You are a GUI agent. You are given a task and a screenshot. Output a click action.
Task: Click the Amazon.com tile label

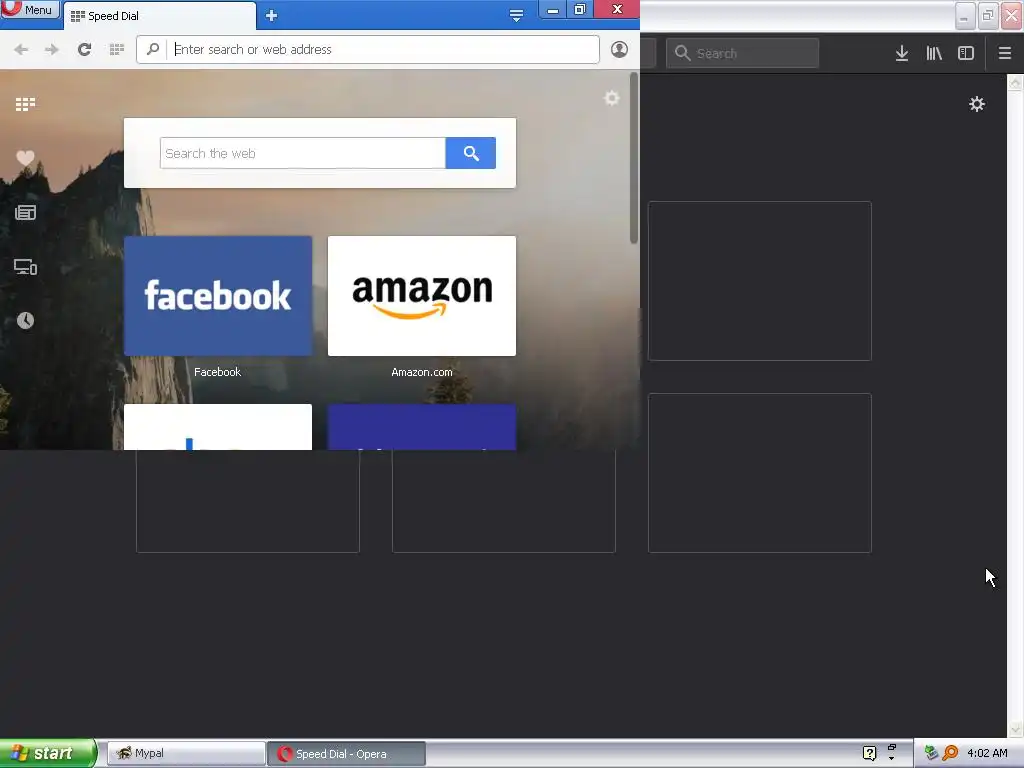point(422,372)
